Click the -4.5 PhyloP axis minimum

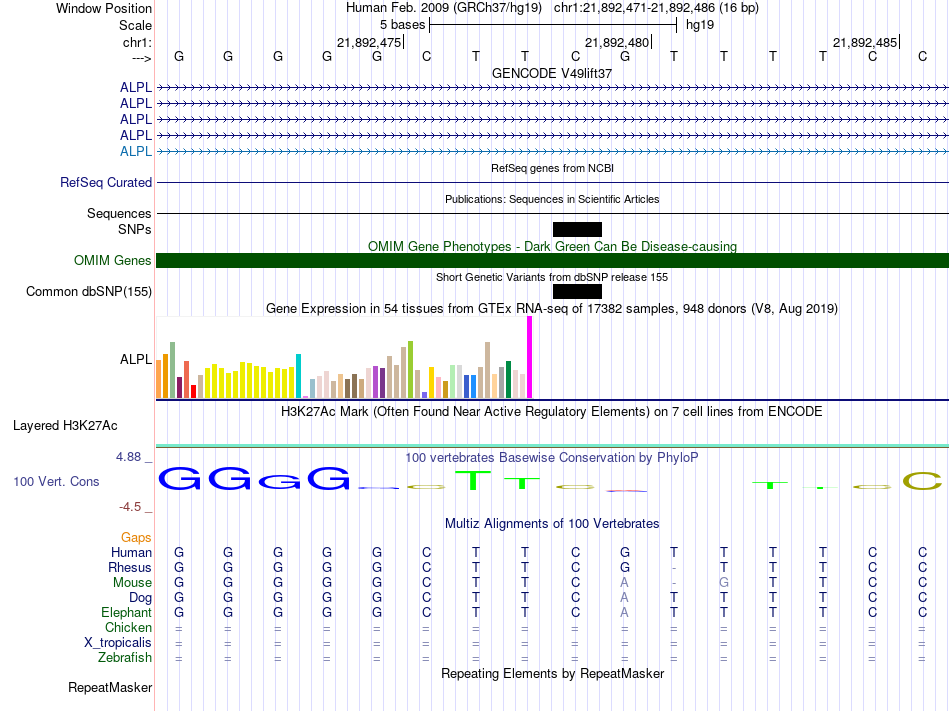coord(130,507)
